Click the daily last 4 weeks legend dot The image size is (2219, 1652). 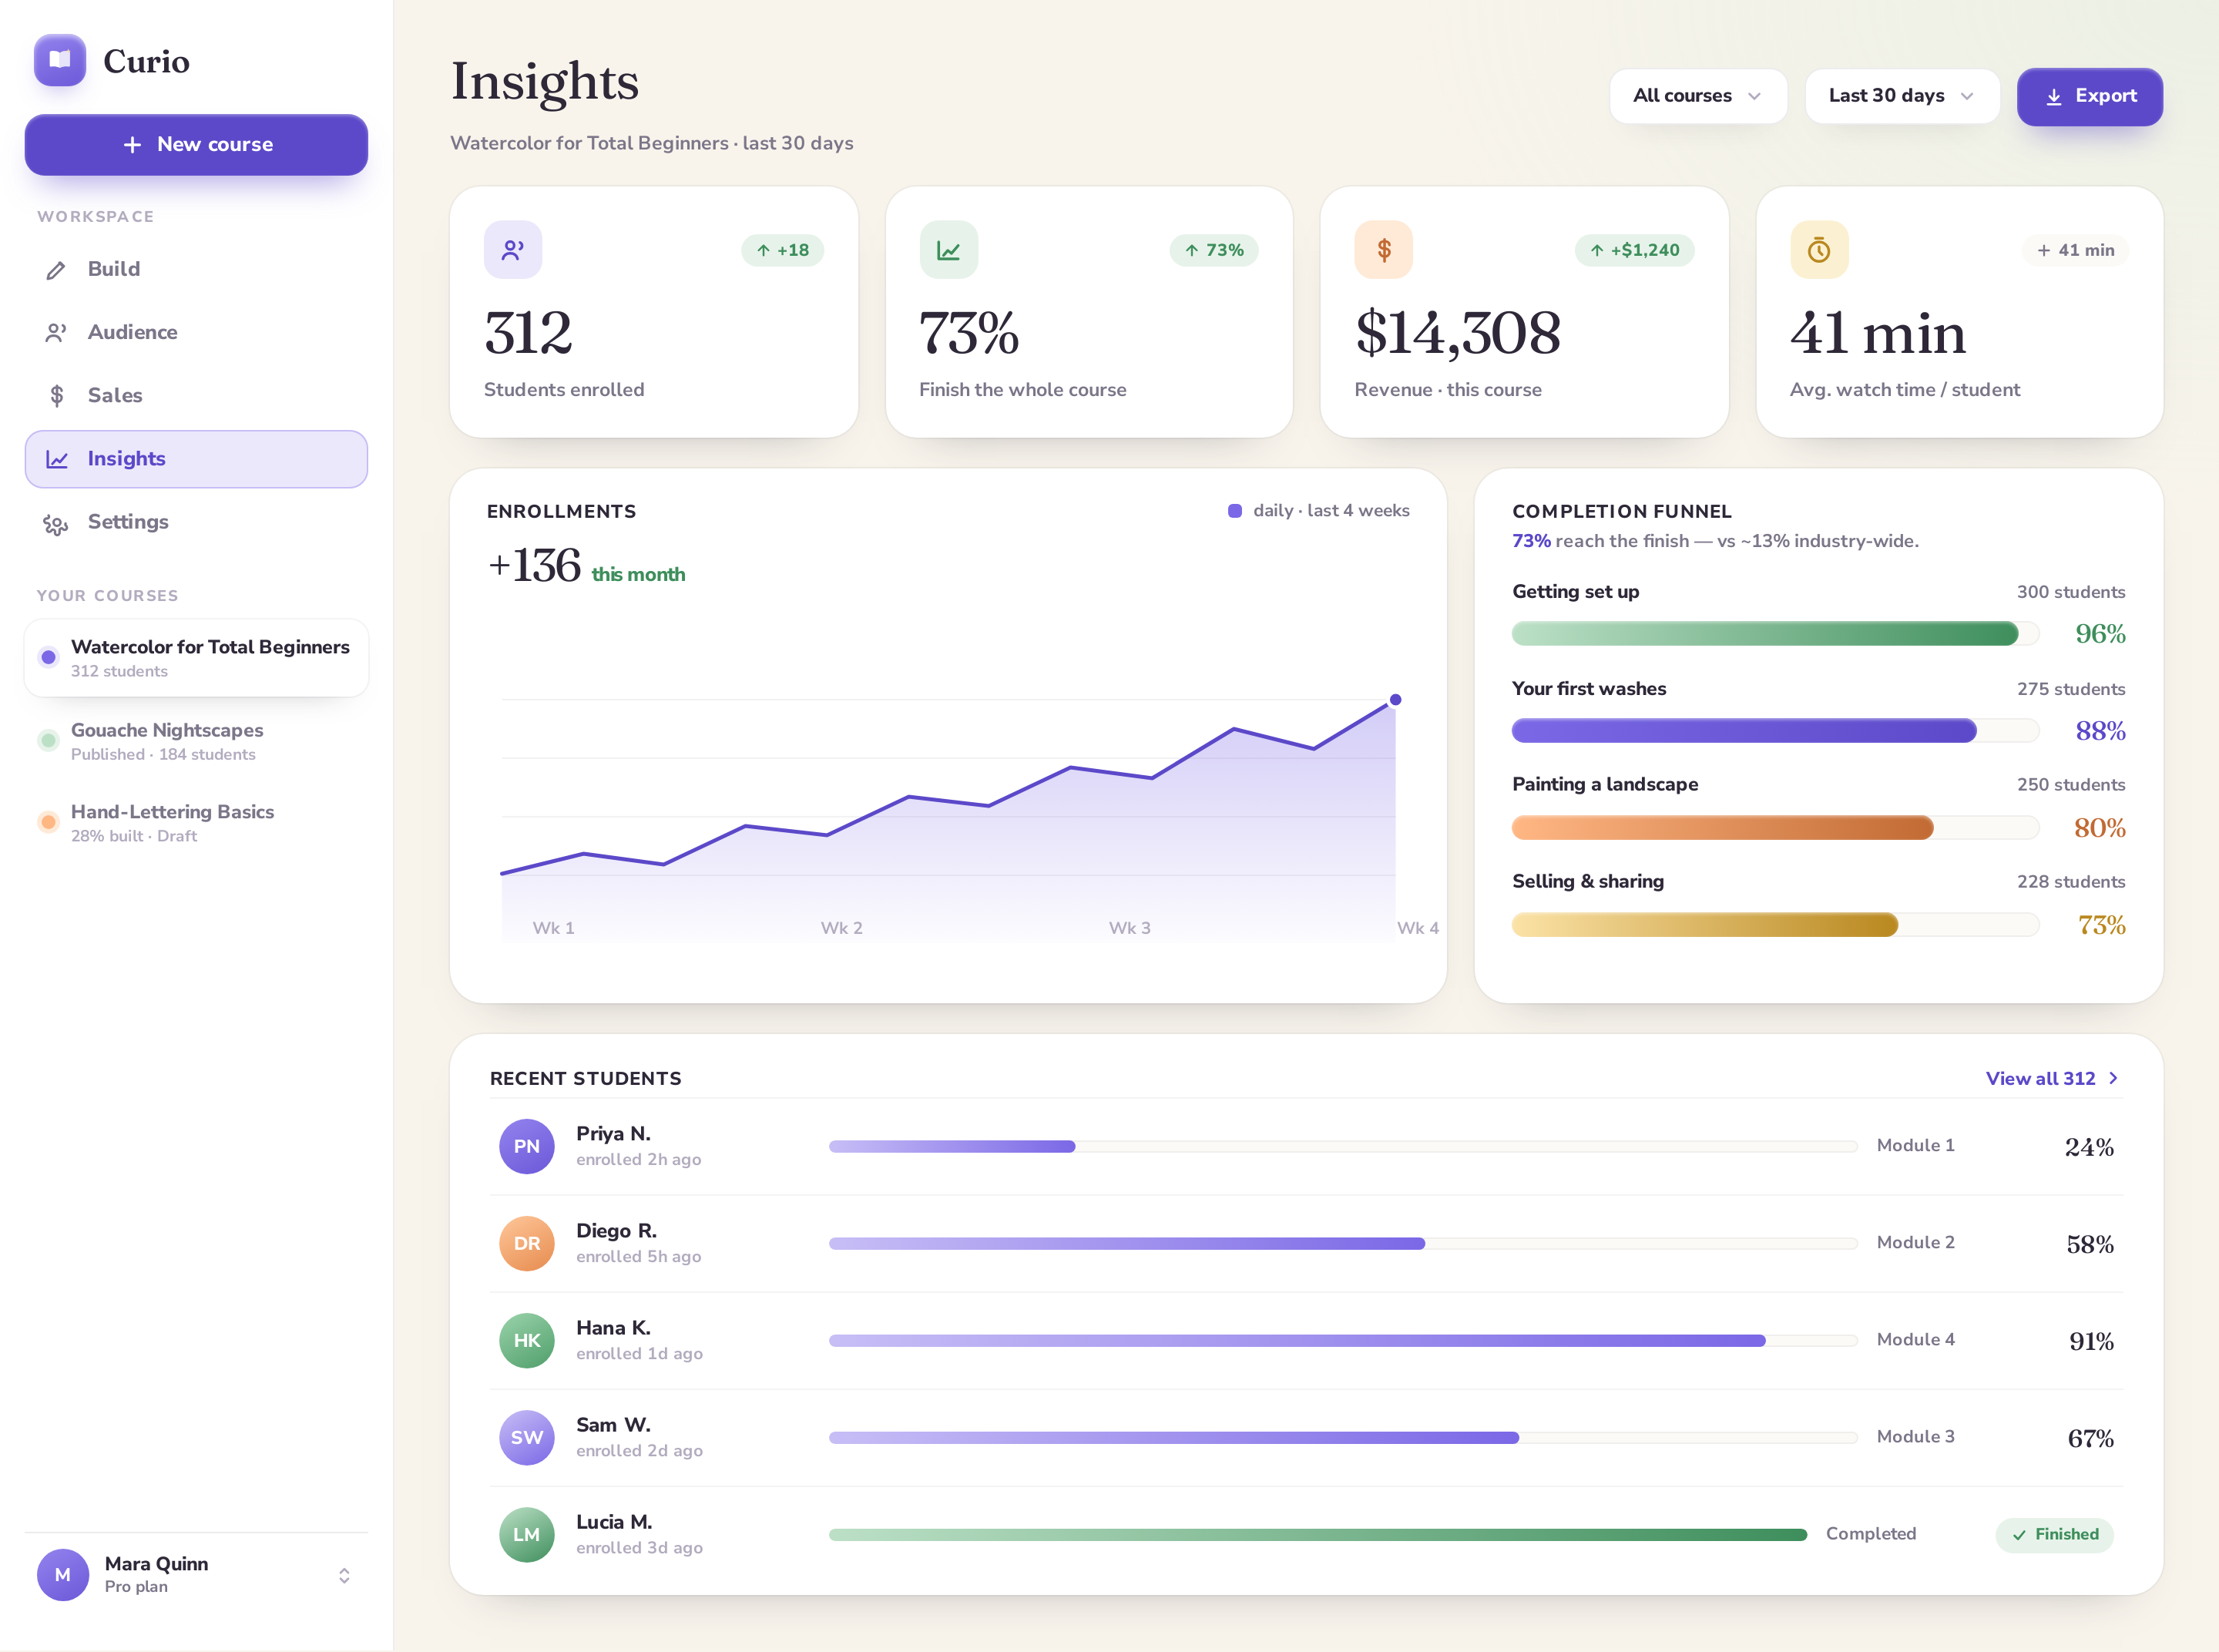(x=1234, y=511)
